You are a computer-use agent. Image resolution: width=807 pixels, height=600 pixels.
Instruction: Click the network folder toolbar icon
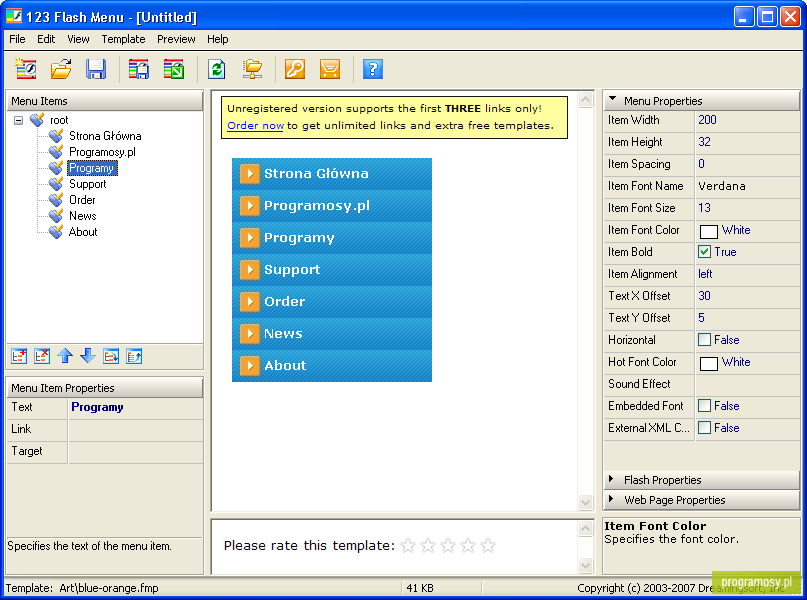252,69
